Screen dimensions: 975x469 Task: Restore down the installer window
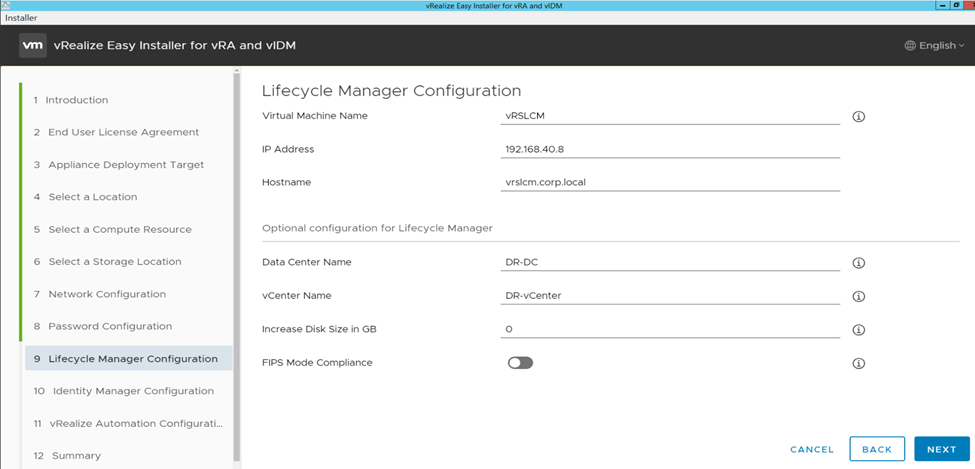tap(956, 5)
